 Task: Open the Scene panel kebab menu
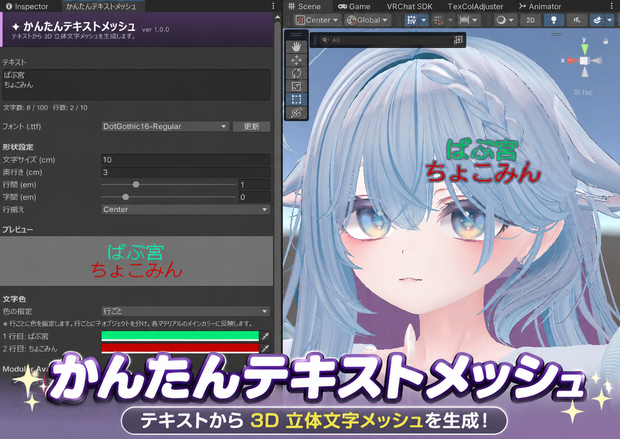click(x=614, y=6)
